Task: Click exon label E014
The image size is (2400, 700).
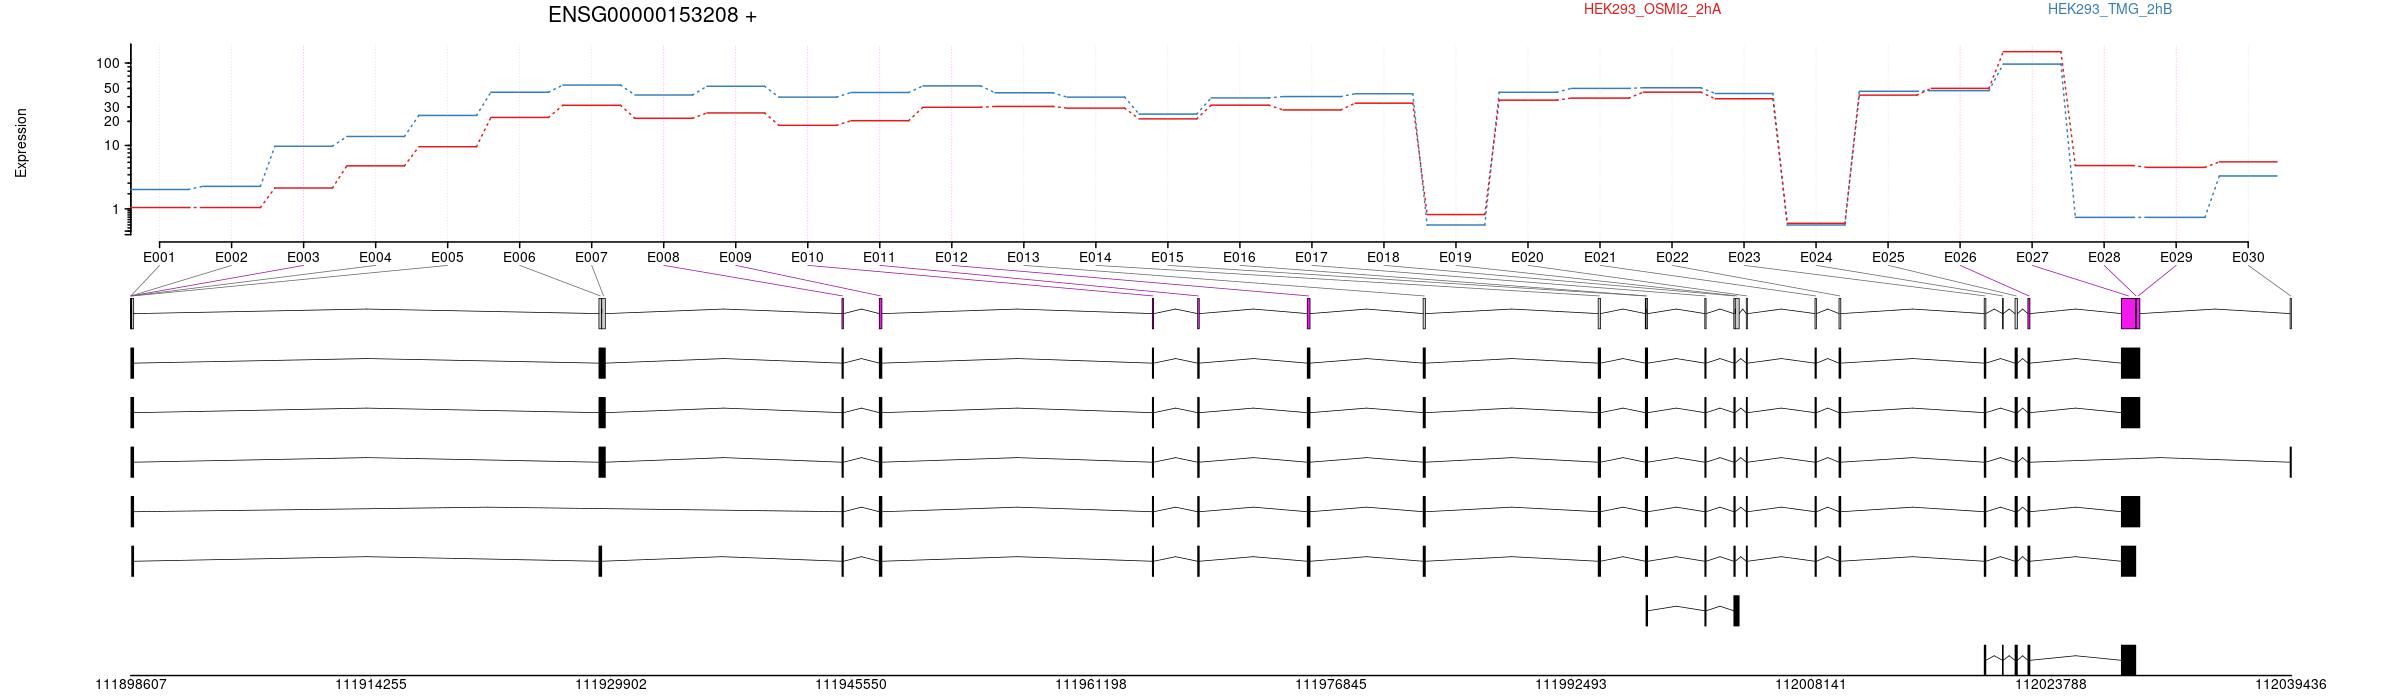Action: [x=1095, y=257]
